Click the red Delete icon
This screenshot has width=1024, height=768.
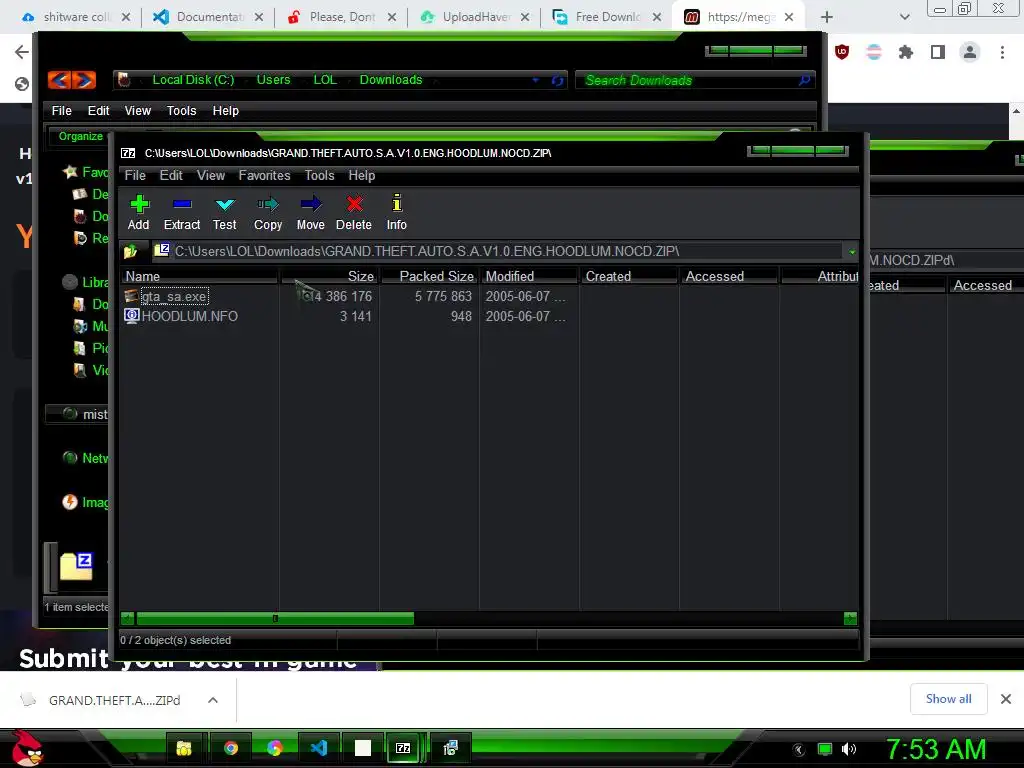354,204
